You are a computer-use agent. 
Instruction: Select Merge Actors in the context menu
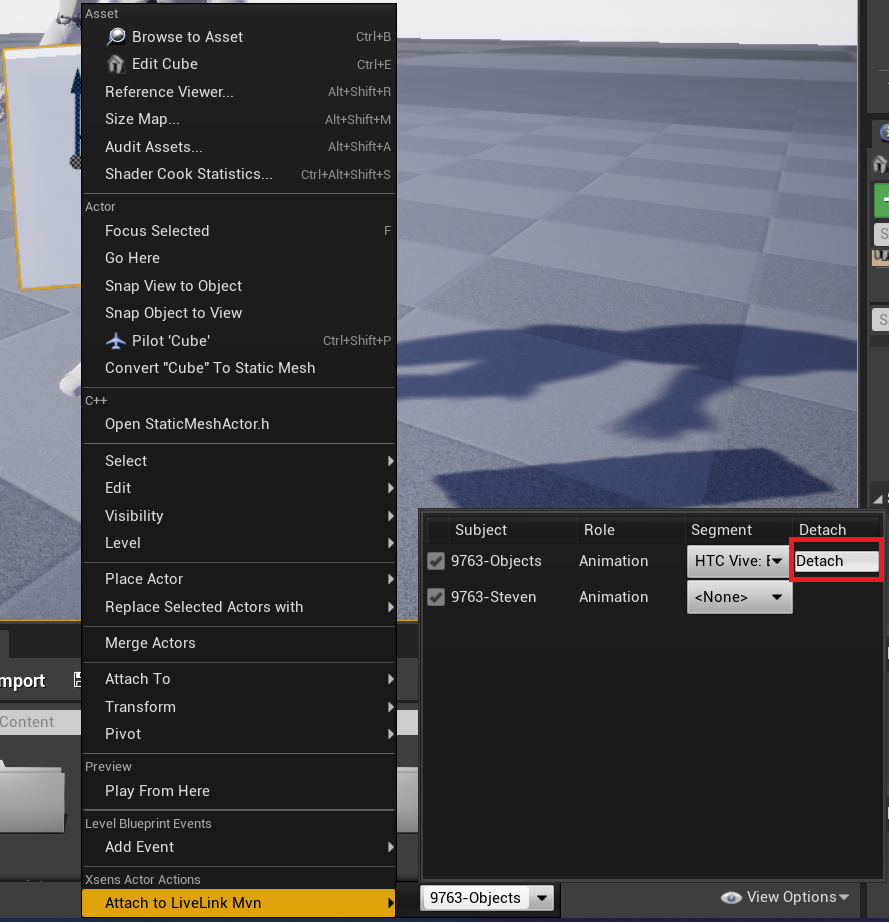pos(151,643)
